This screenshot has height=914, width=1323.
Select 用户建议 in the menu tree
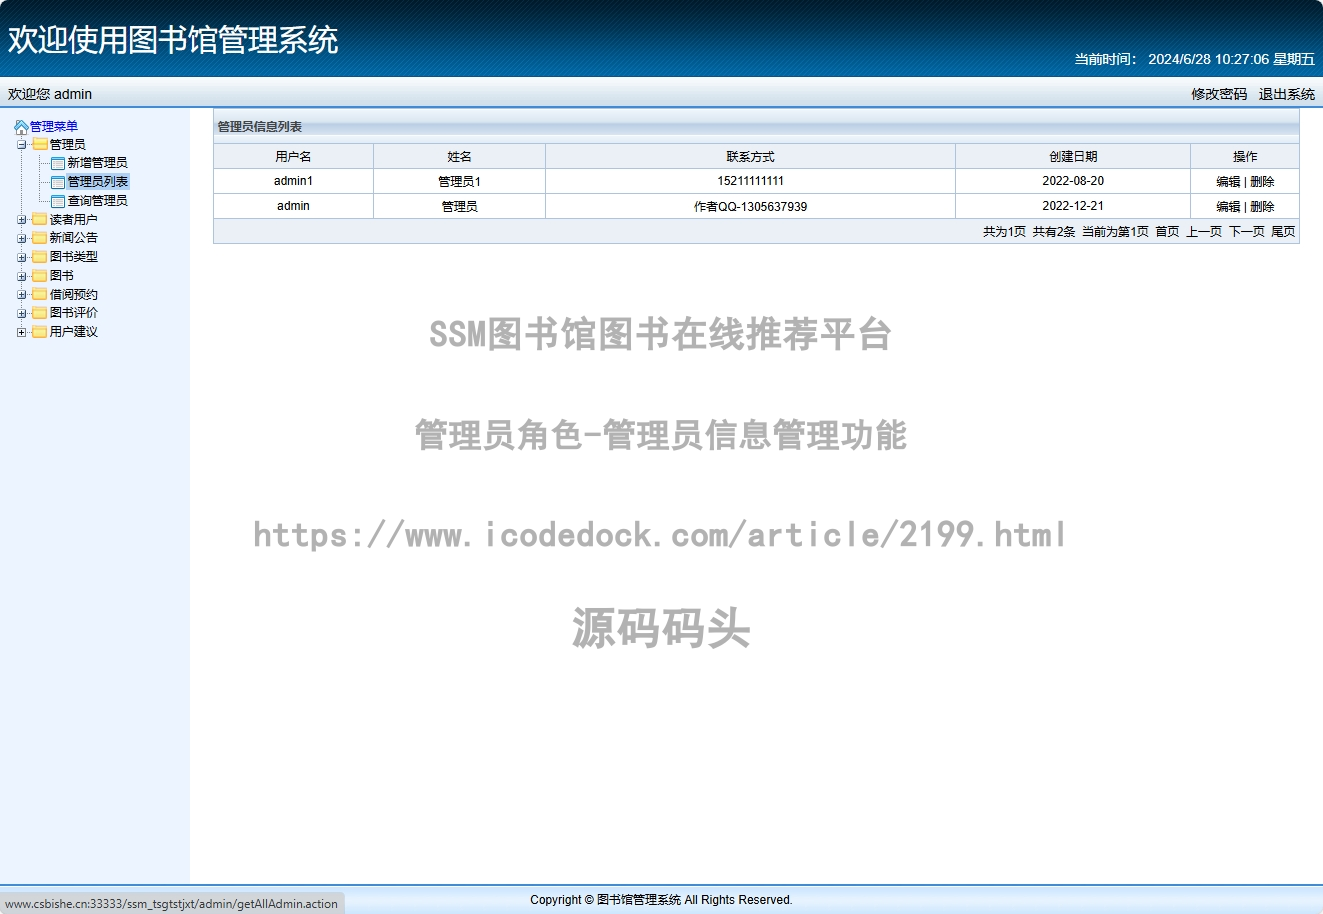click(x=74, y=332)
